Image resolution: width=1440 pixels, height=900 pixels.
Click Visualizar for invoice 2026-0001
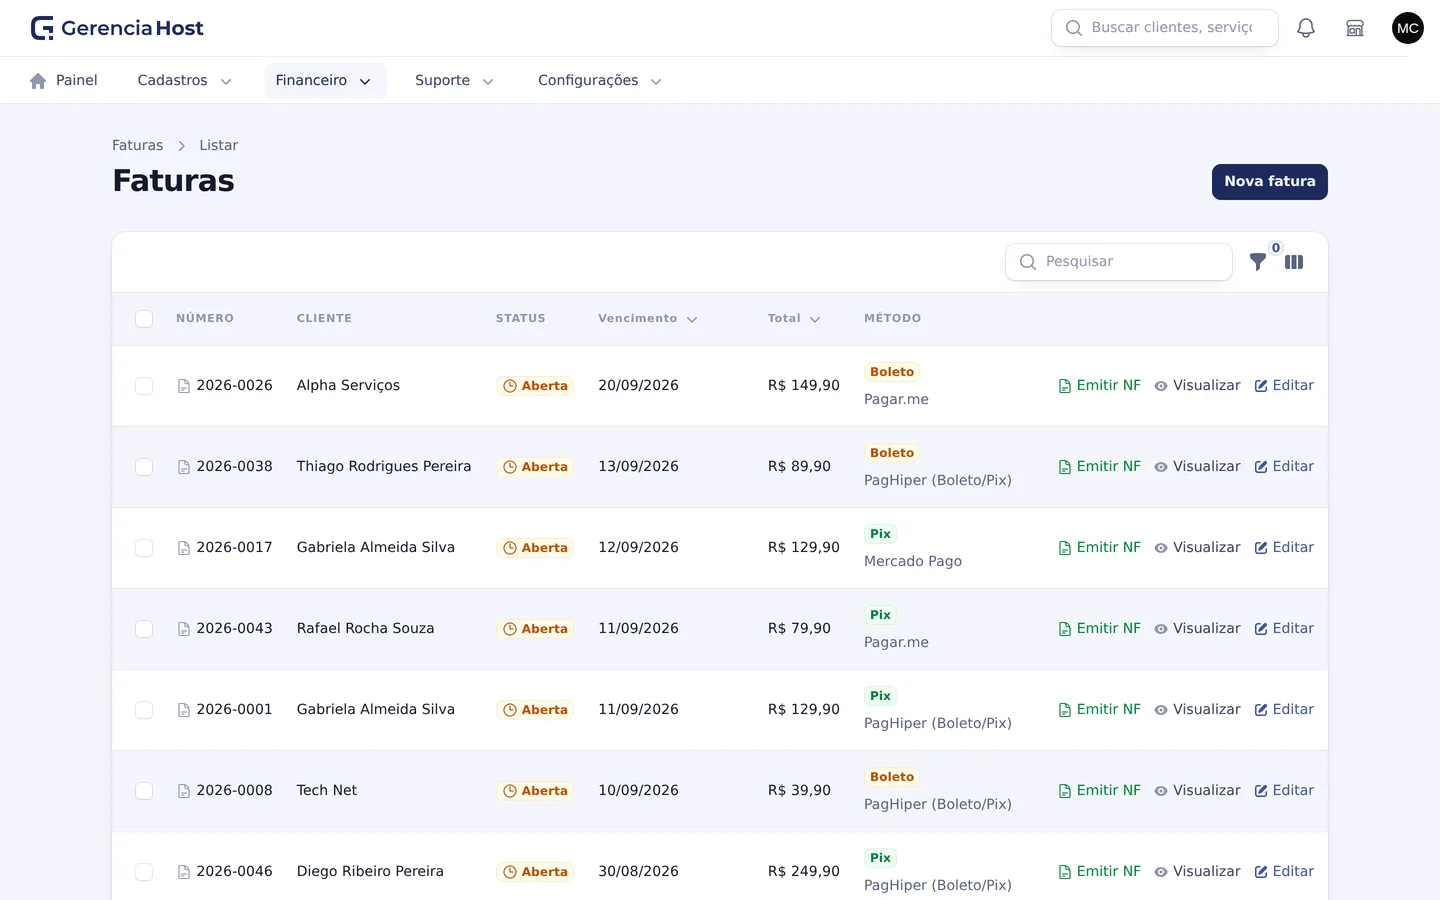[x=1197, y=710]
